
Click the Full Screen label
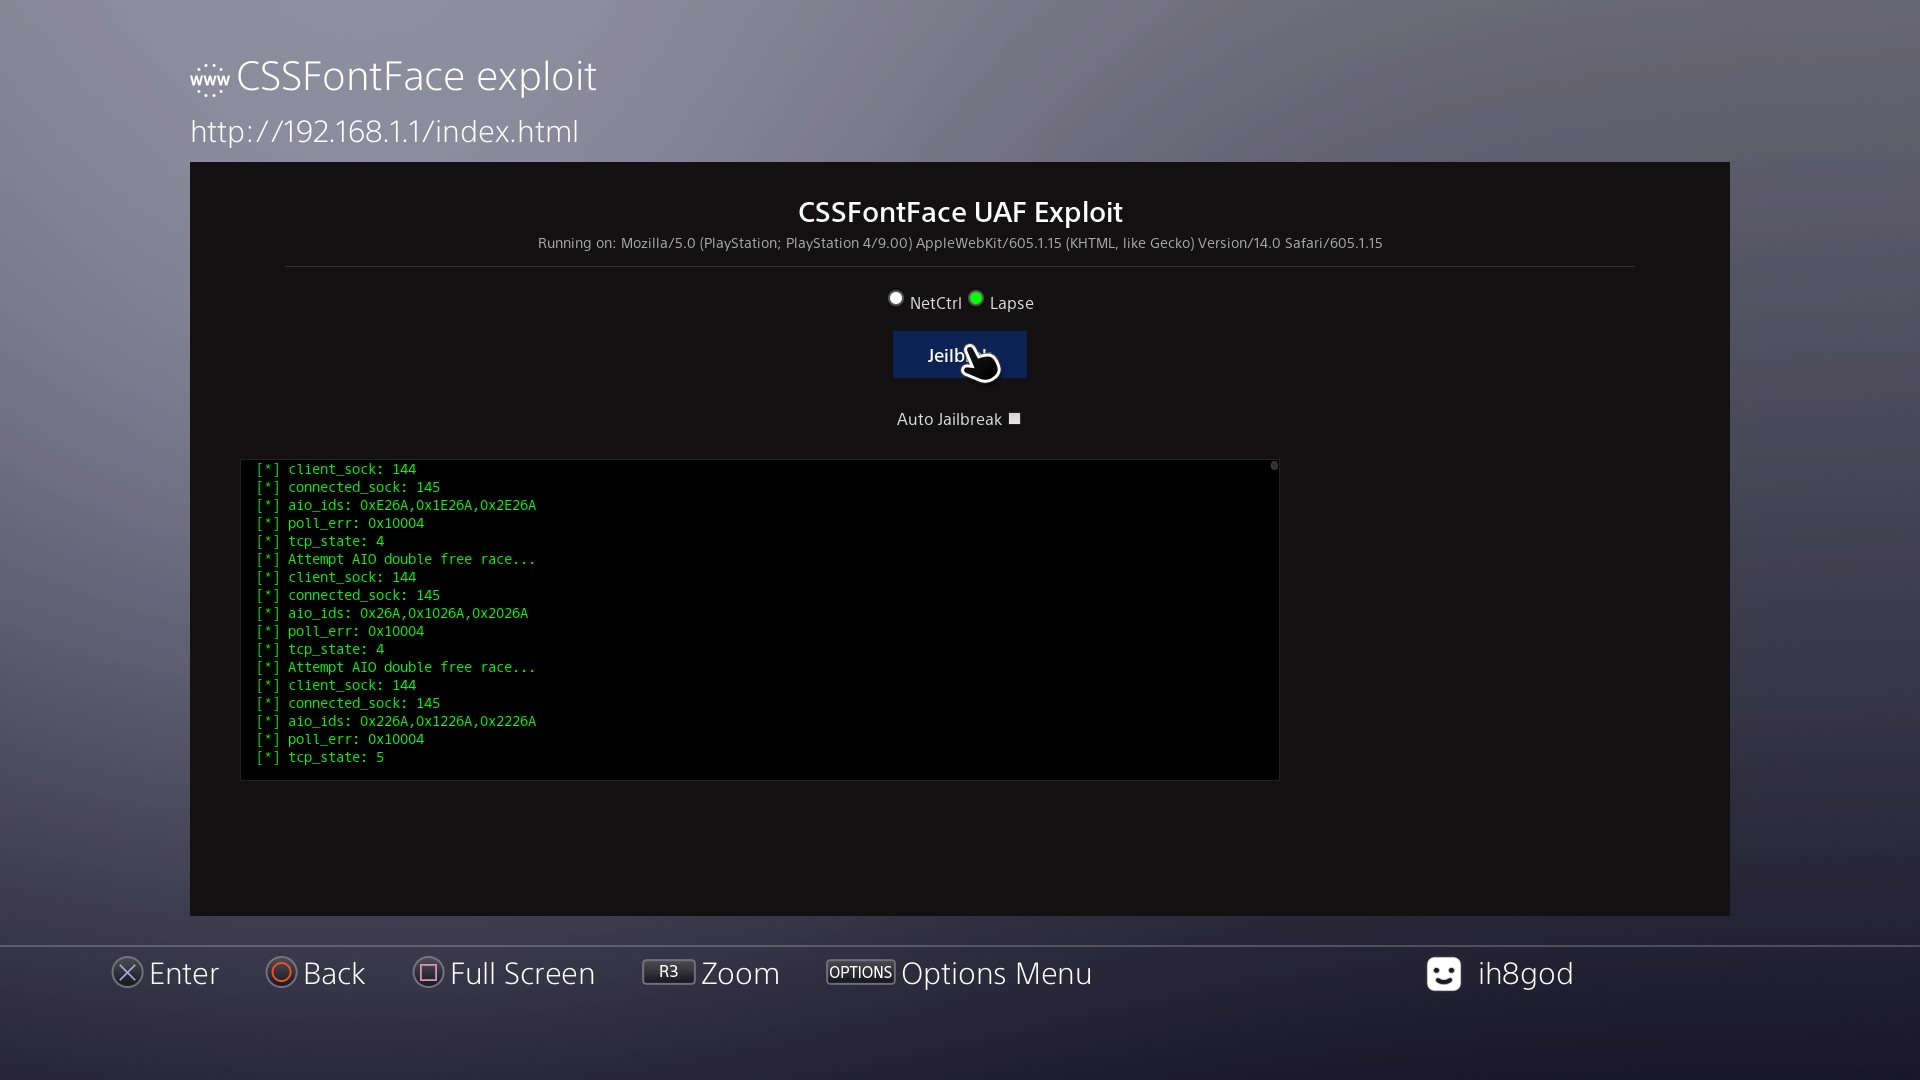click(522, 973)
